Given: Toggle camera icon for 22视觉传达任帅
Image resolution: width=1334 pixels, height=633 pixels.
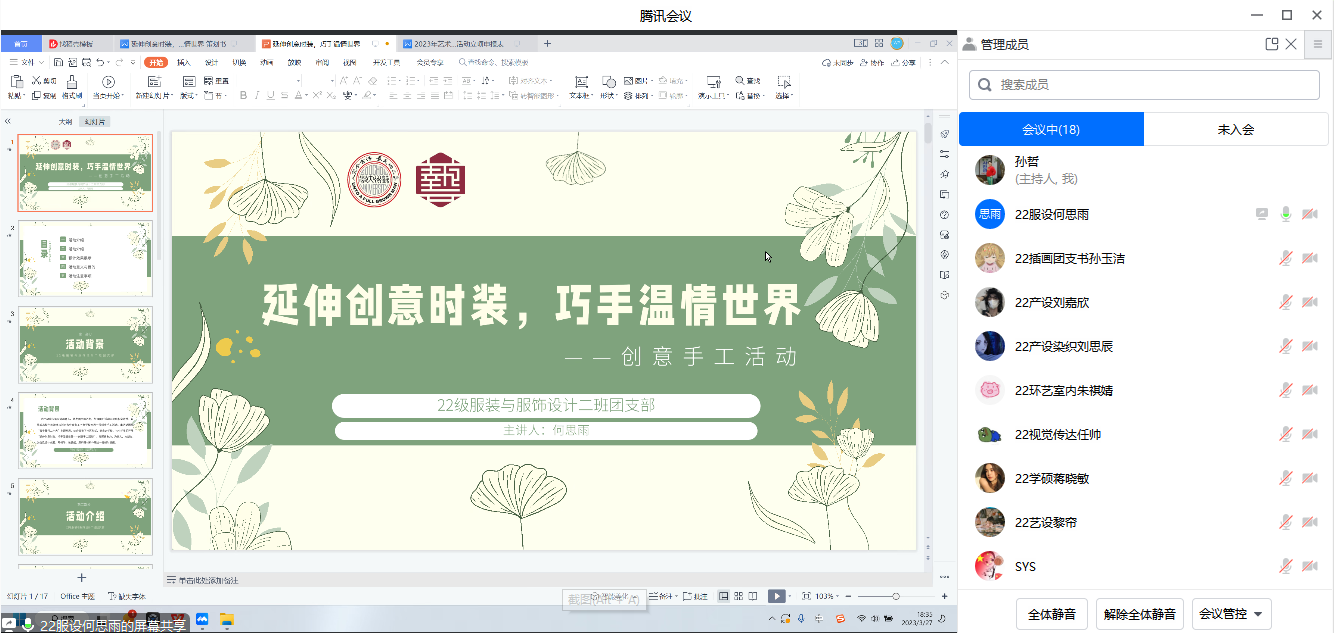Looking at the screenshot, I should click(1309, 434).
